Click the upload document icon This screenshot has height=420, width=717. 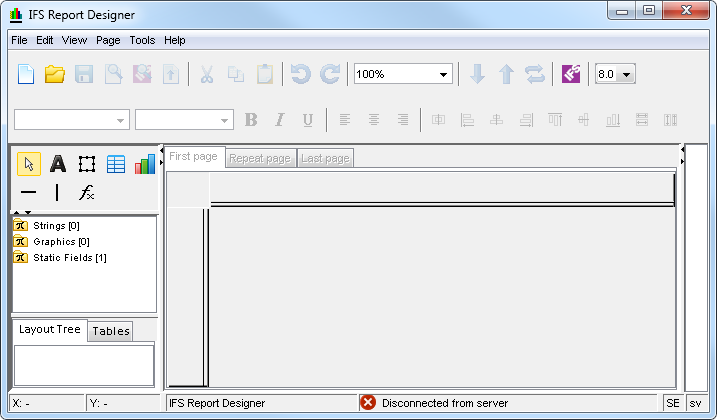coord(171,74)
